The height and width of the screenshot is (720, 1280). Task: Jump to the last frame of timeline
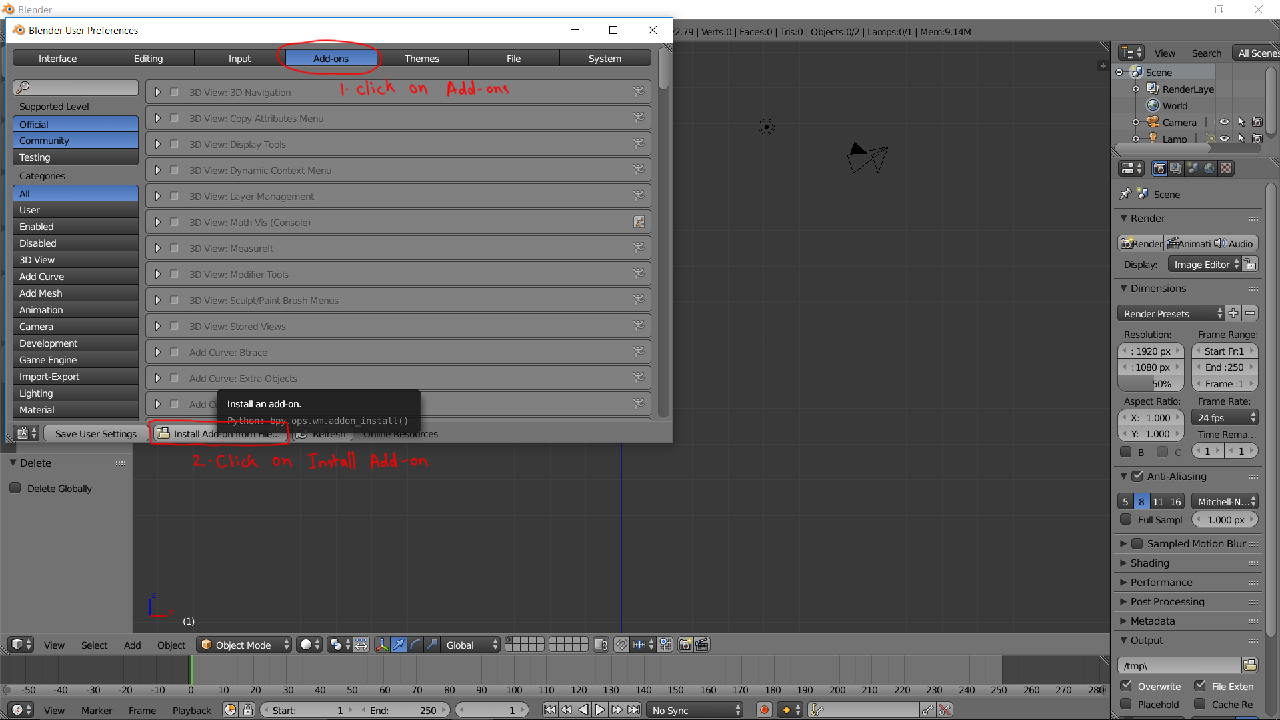click(x=634, y=710)
